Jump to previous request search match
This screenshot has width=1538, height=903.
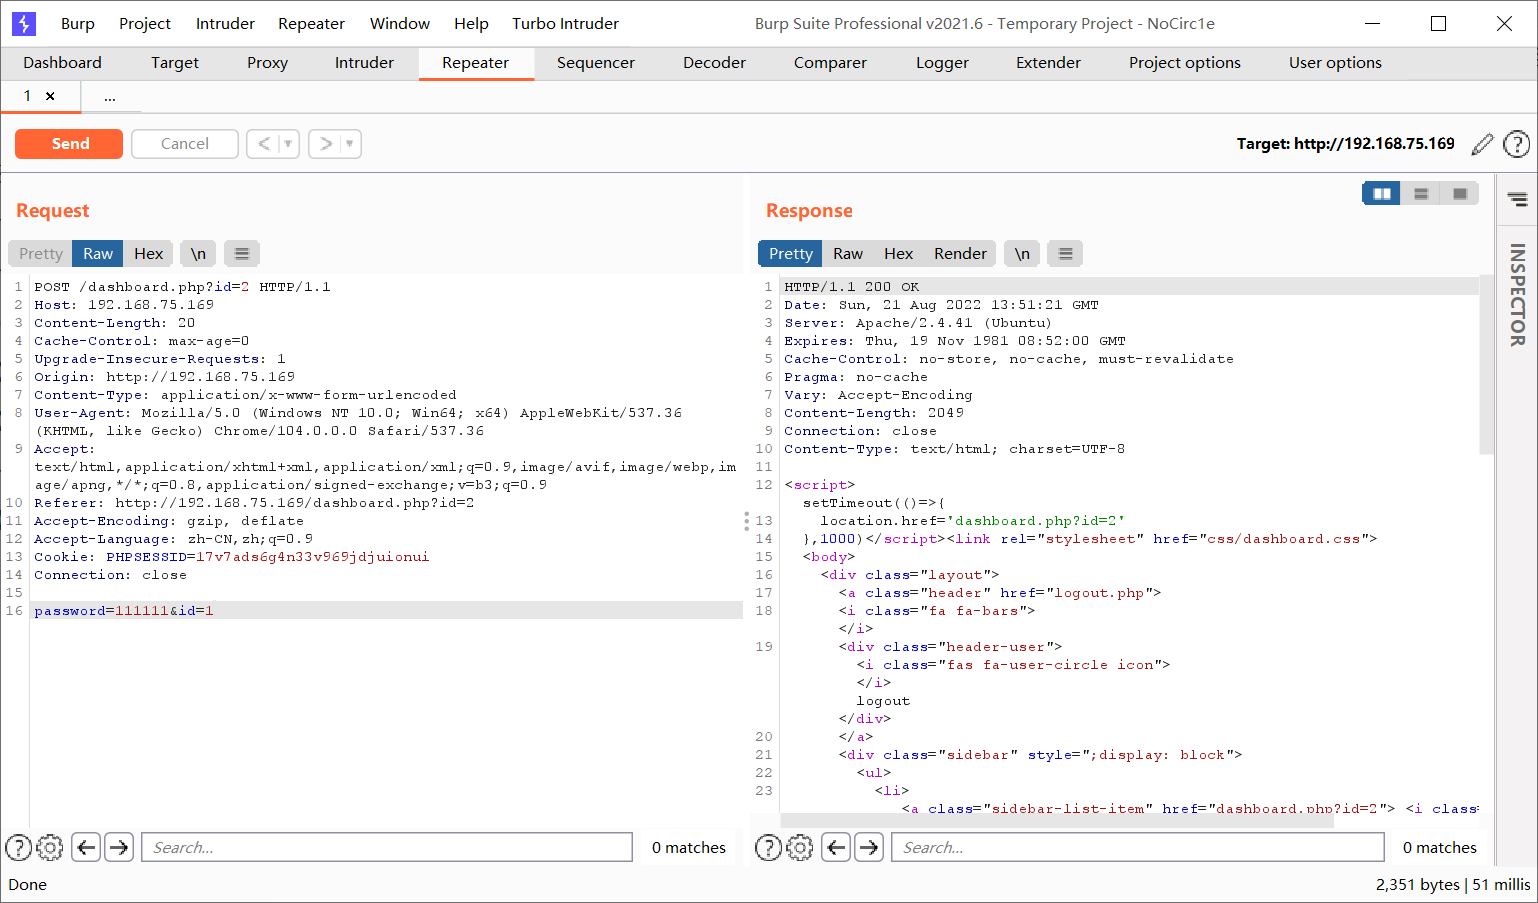tap(87, 848)
